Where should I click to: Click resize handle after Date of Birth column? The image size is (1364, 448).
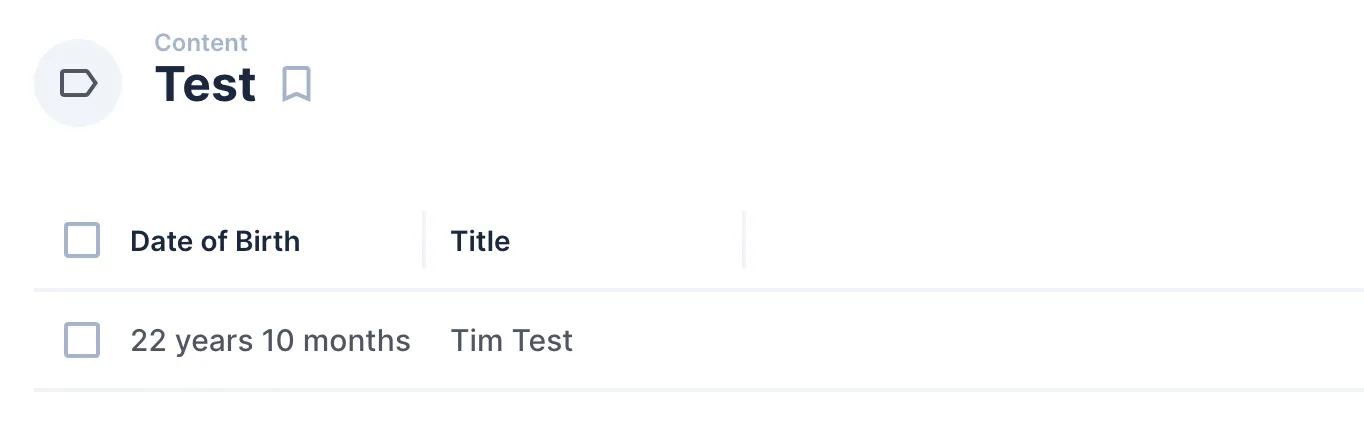(424, 241)
